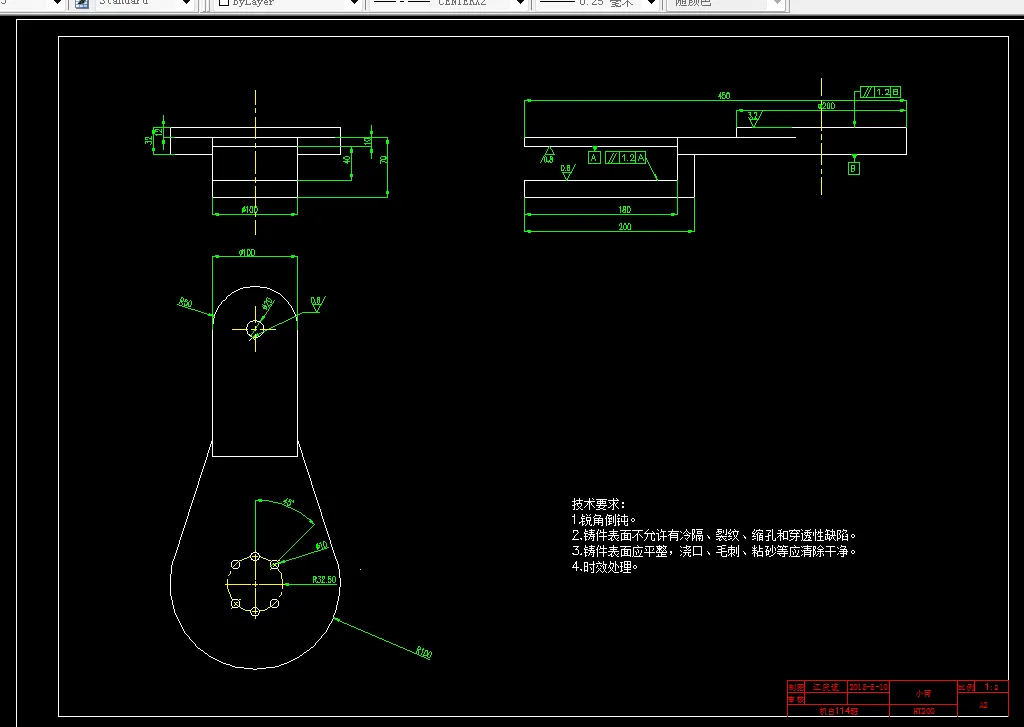Select the 3.2 surface roughness symbol

pos(754,118)
